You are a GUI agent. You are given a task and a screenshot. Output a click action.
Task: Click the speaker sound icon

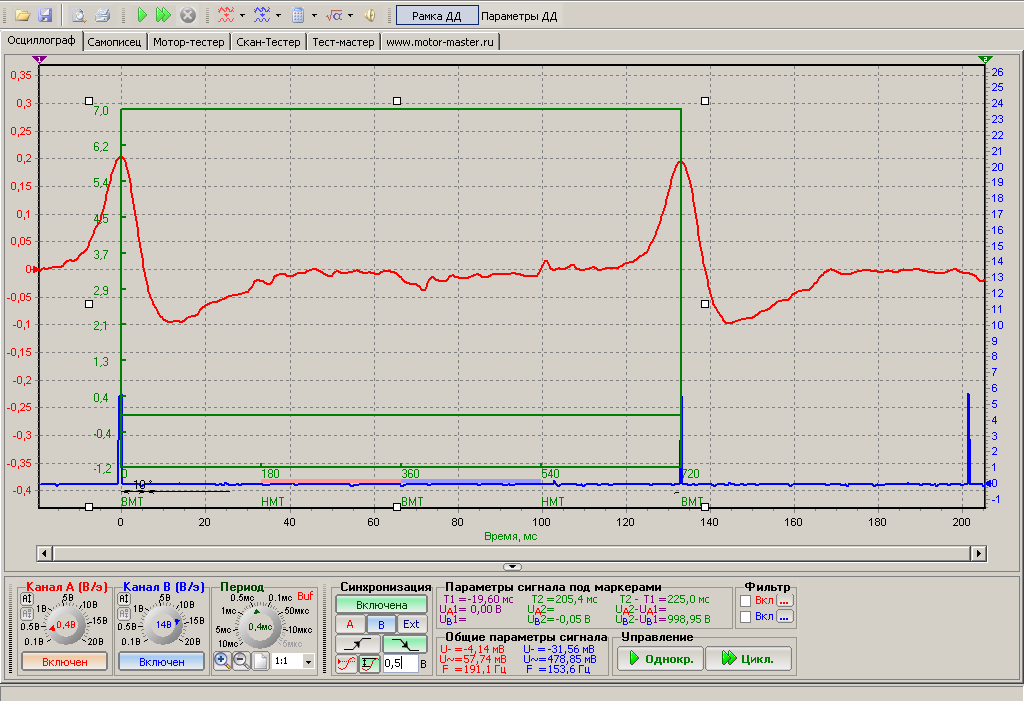pos(369,15)
